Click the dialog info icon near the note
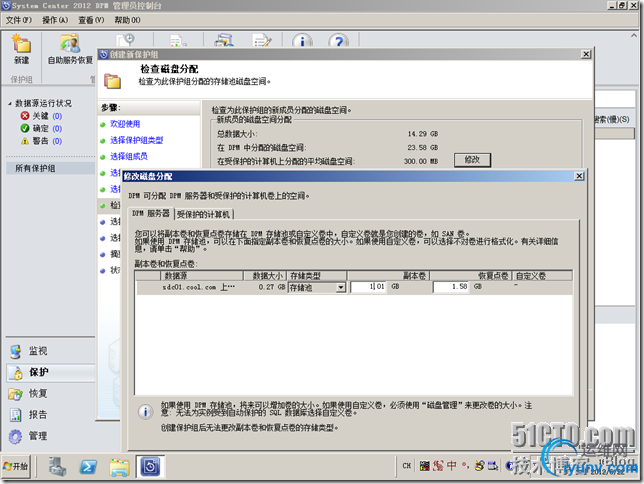This screenshot has height=484, width=644. pos(145,411)
